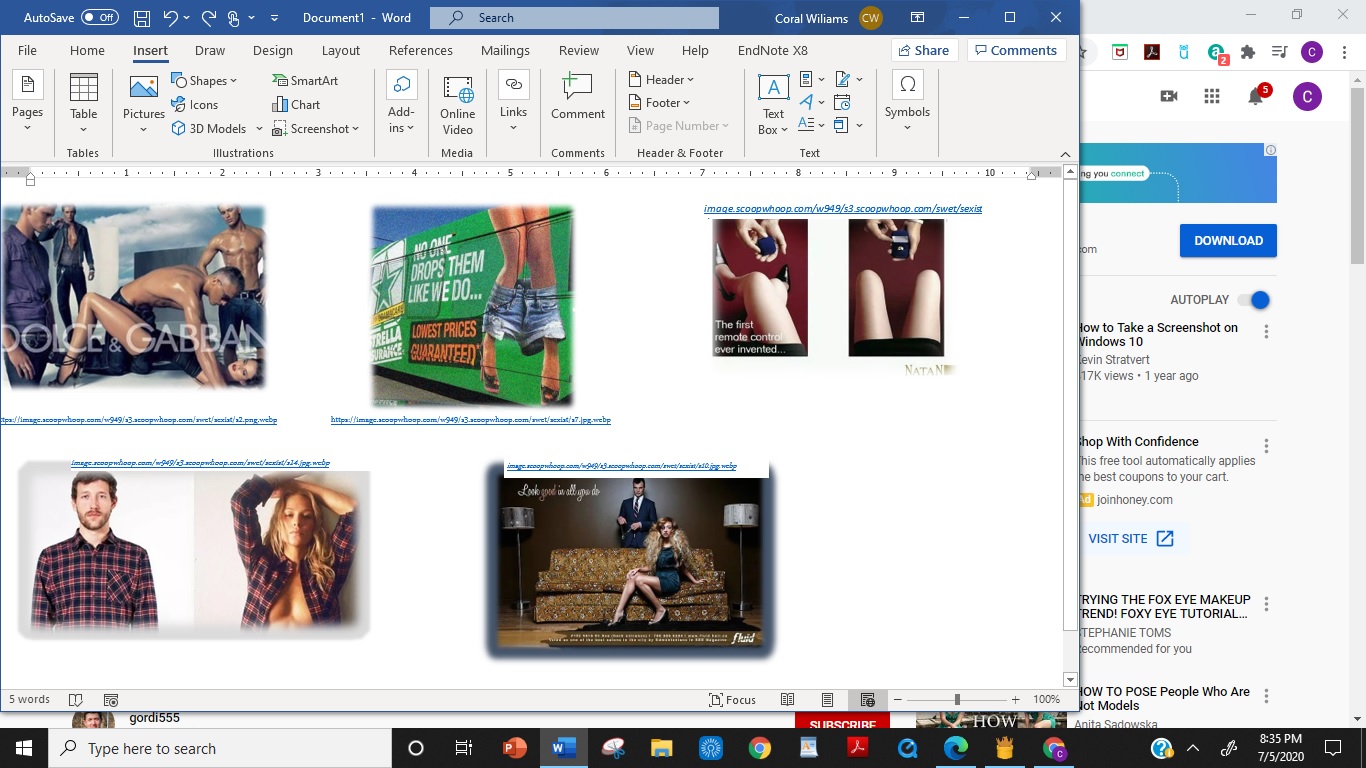Viewport: 1366px width, 768px height.
Task: Switch to the Home tab
Action: pos(87,50)
